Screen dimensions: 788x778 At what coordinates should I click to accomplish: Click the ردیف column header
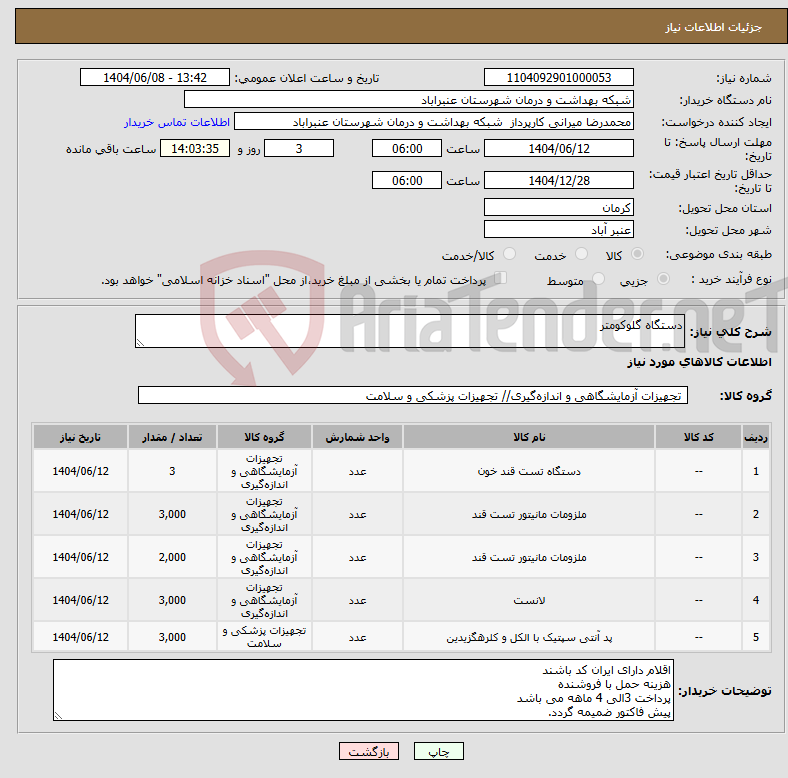(x=755, y=437)
